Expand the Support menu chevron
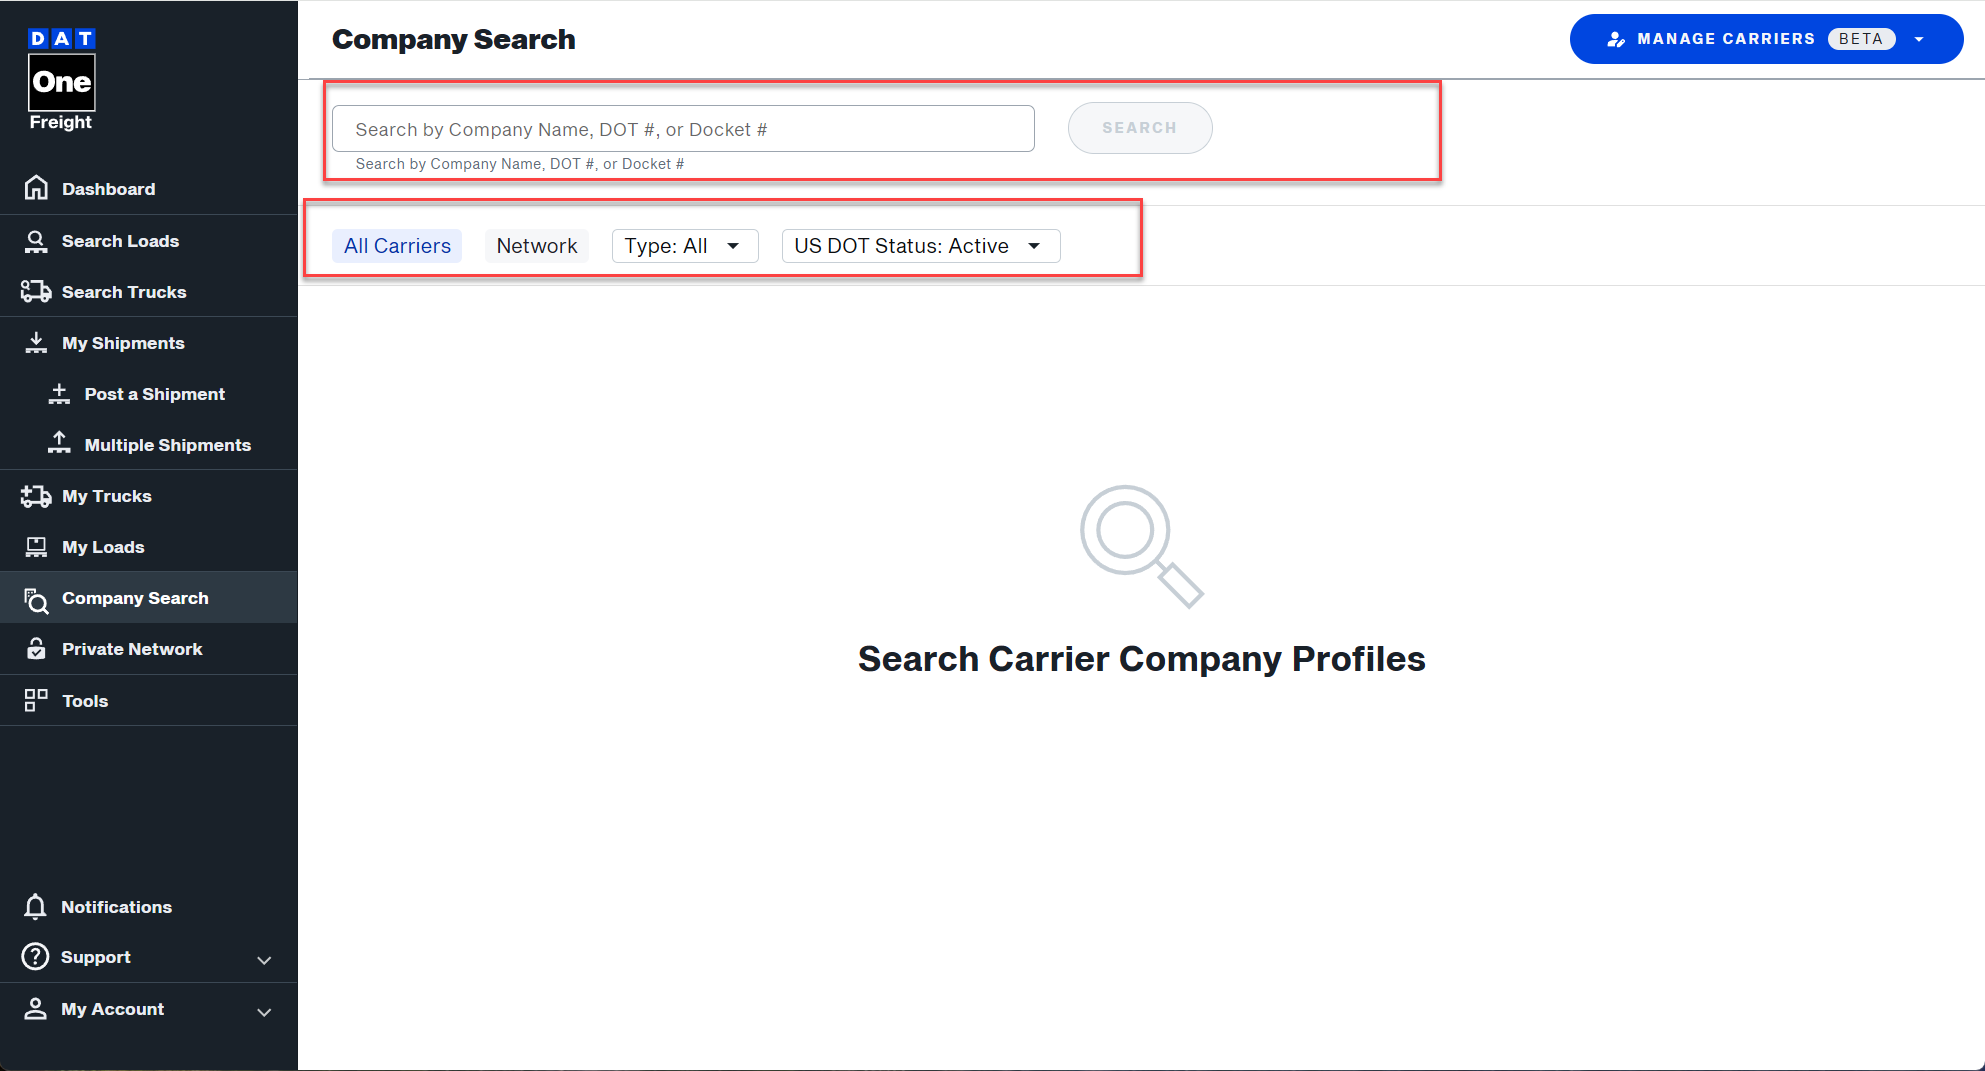1985x1071 pixels. pos(264,960)
